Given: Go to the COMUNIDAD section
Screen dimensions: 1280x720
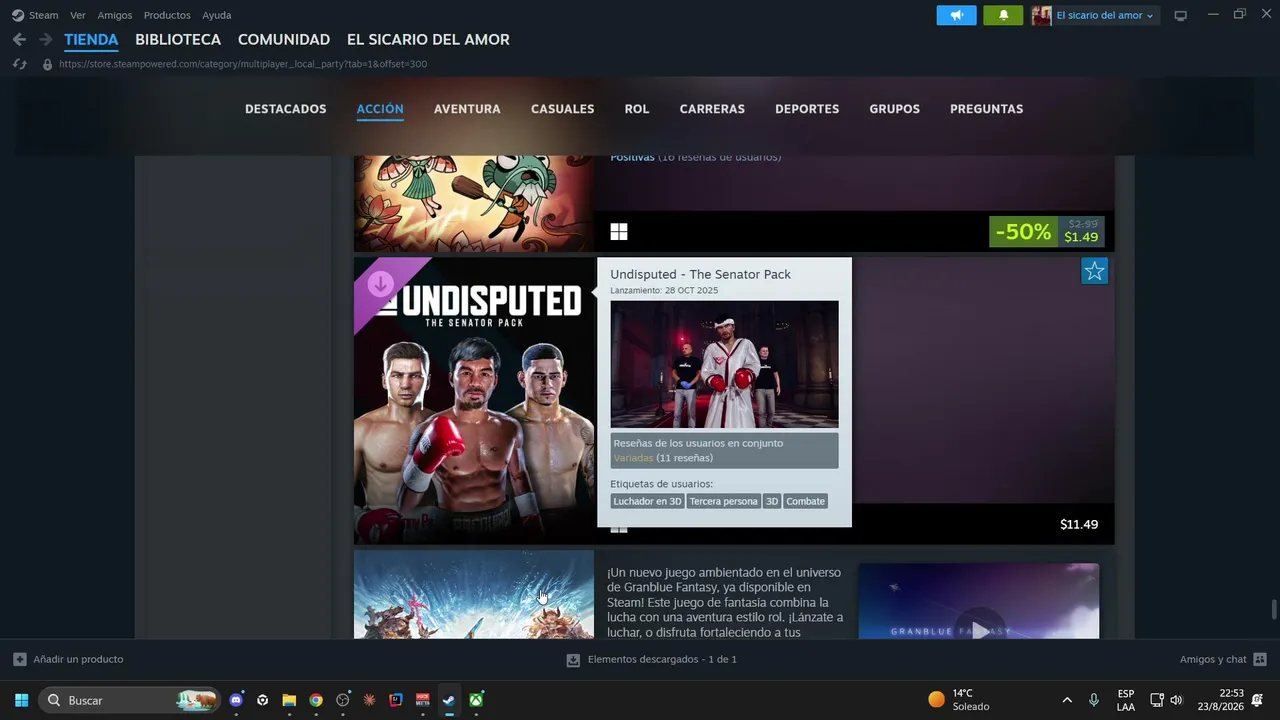Looking at the screenshot, I should 284,40.
